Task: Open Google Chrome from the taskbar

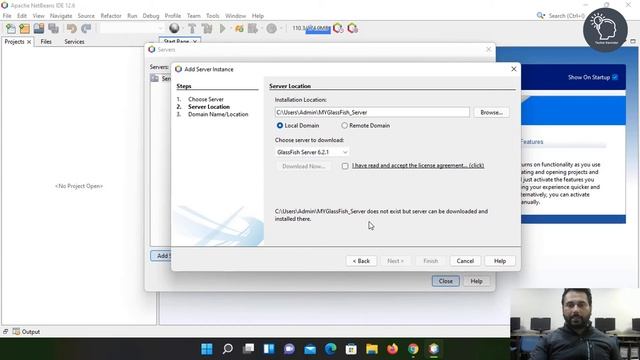Action: 413,349
